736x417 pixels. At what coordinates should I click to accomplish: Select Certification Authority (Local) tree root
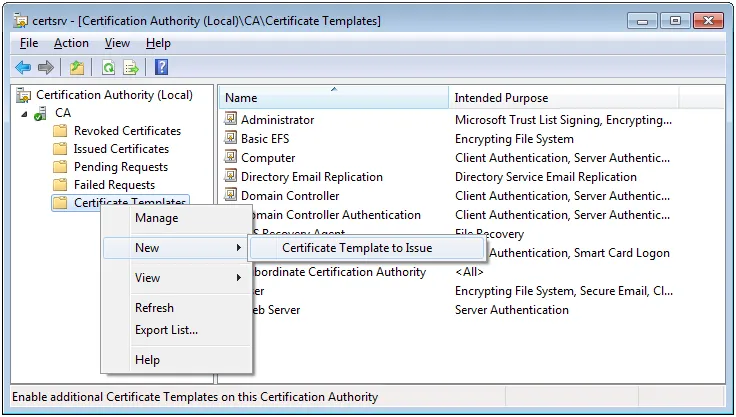(114, 95)
